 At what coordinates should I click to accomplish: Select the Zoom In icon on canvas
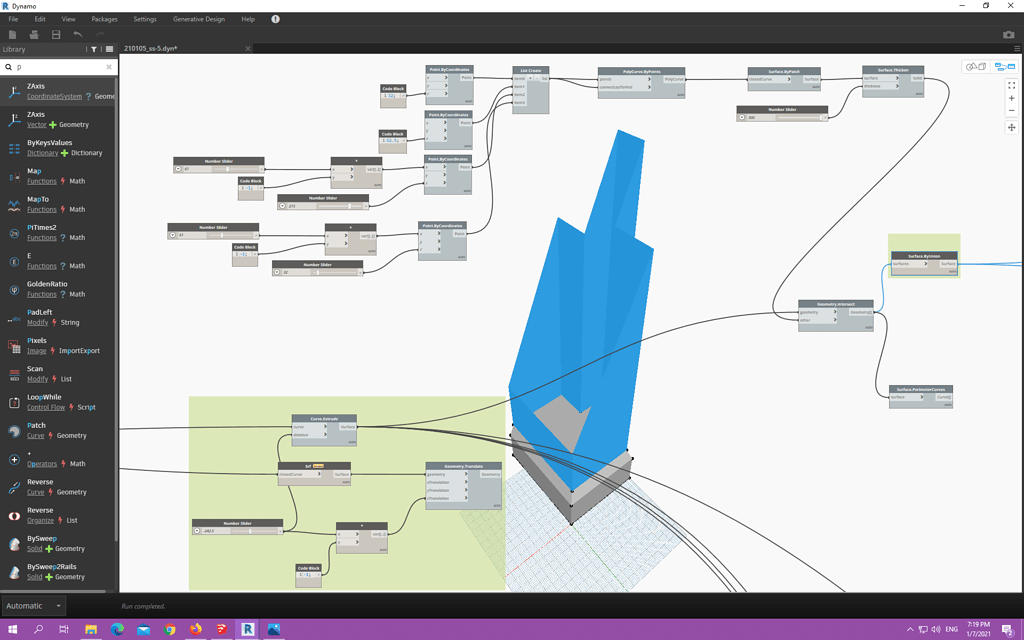pyautogui.click(x=1011, y=98)
